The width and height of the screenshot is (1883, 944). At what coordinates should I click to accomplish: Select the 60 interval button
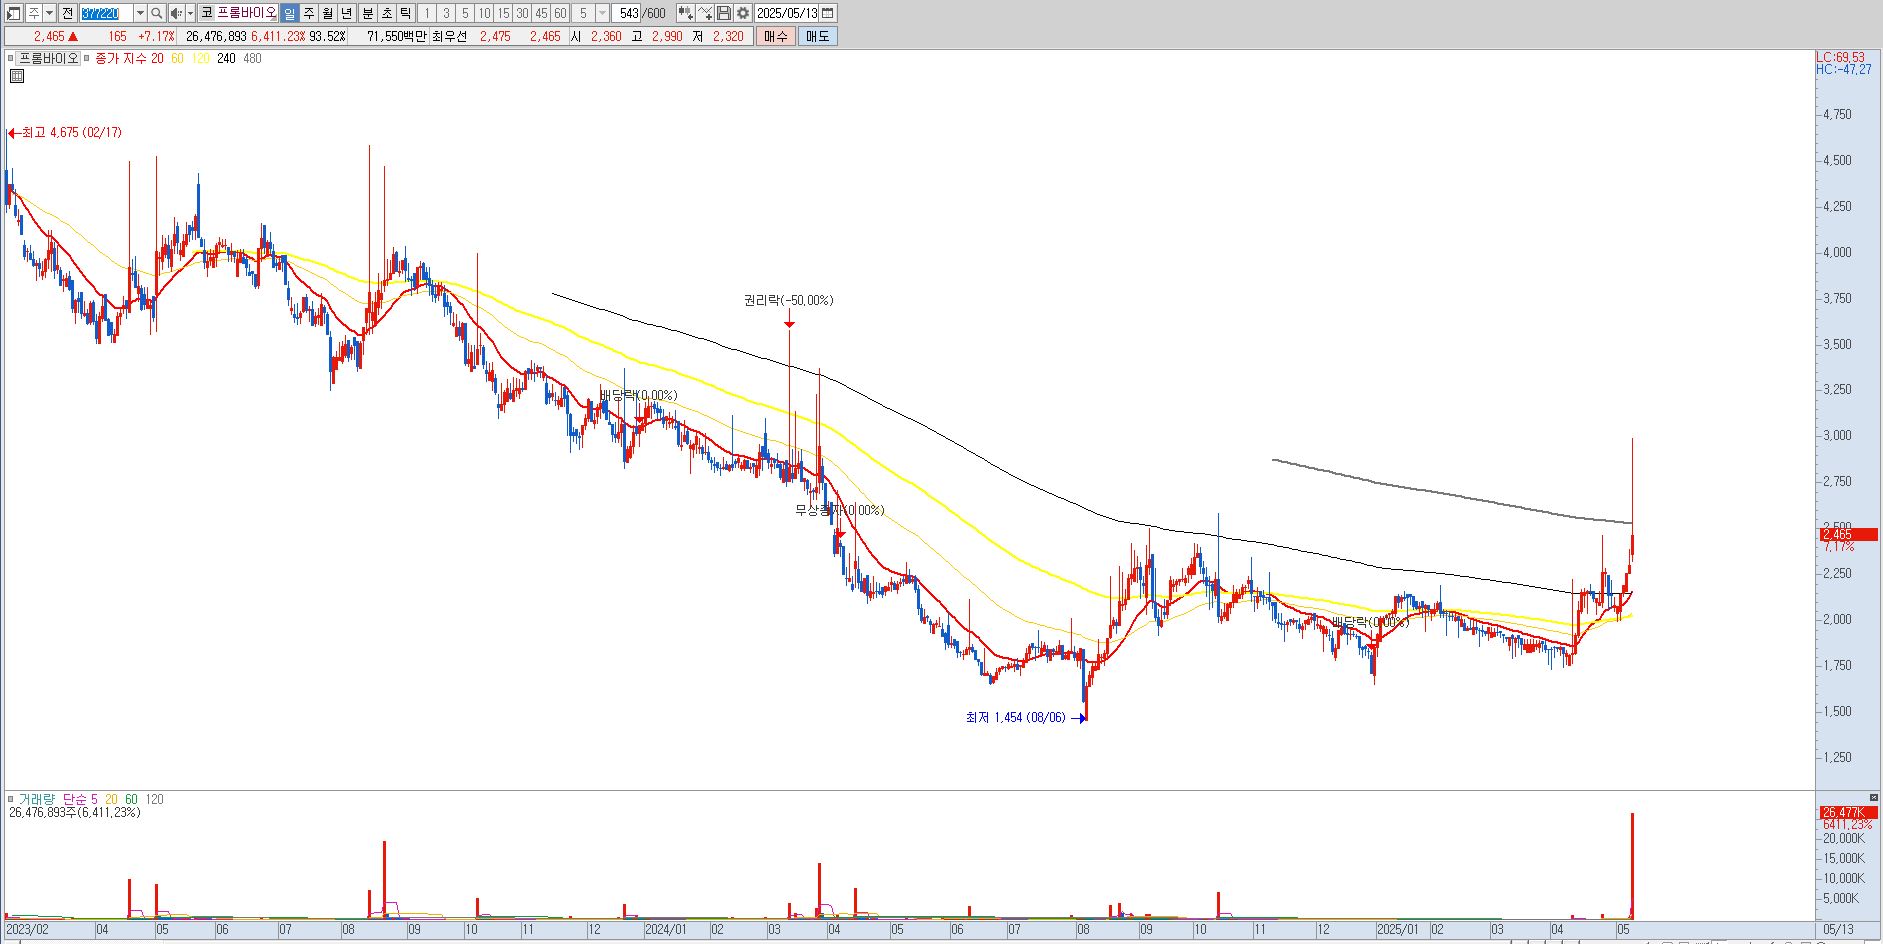(x=560, y=13)
